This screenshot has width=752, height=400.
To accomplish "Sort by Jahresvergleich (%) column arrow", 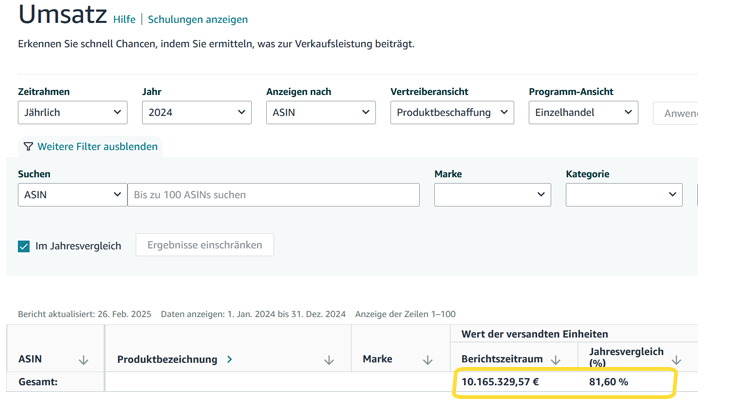I will pos(677,360).
